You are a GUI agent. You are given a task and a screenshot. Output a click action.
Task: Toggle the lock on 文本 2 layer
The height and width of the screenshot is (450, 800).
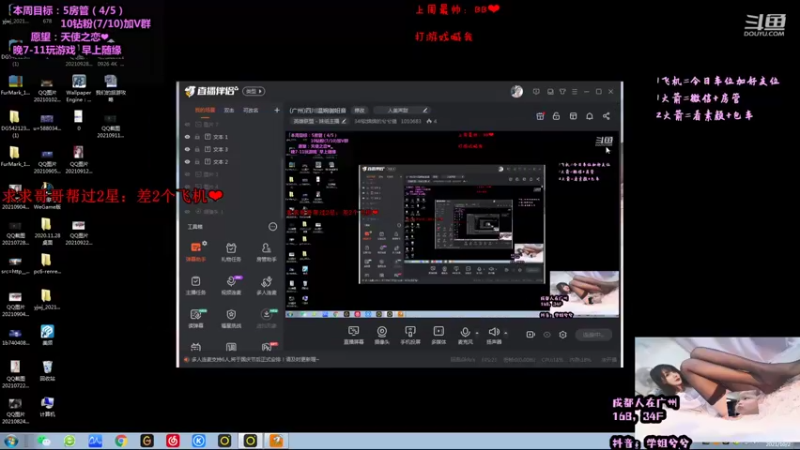coord(197,162)
